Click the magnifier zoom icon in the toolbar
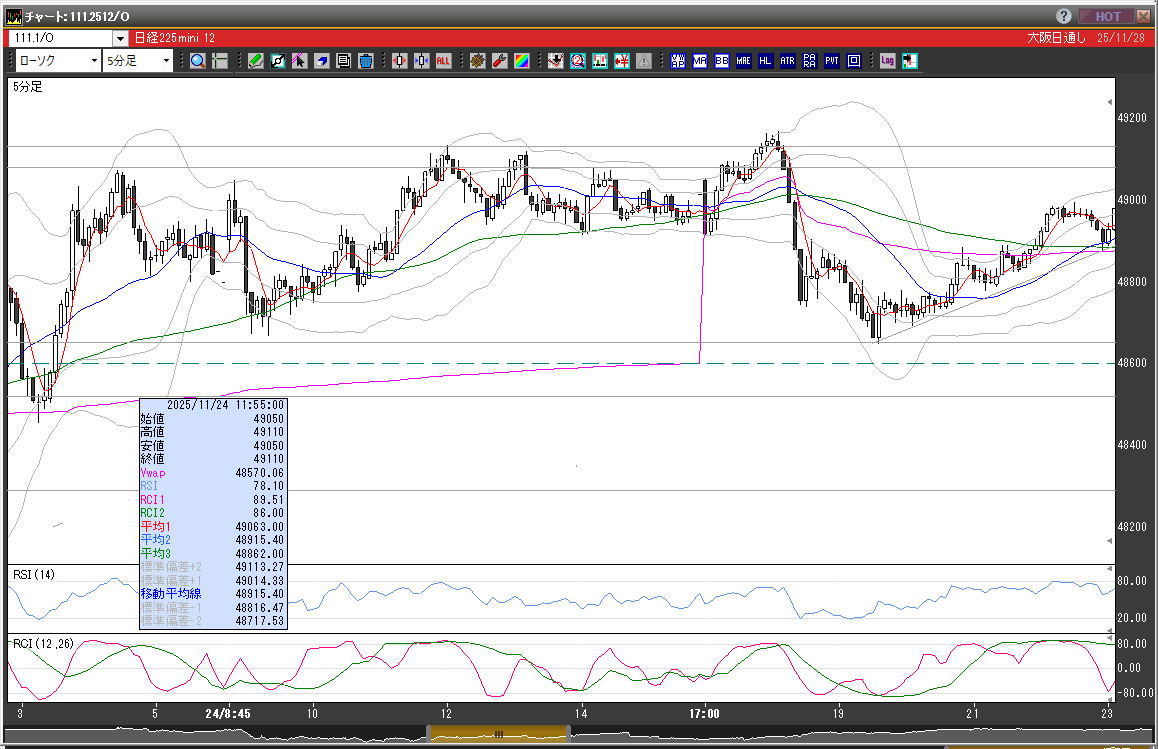The image size is (1158, 749). pyautogui.click(x=198, y=61)
